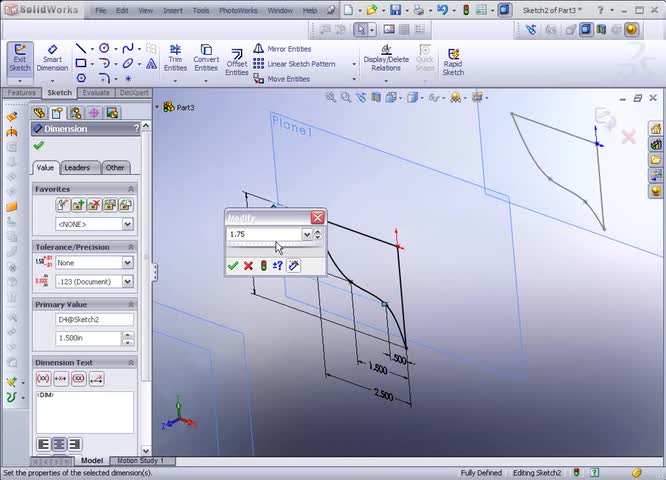The width and height of the screenshot is (666, 480).
Task: Click the Modify value spinner arrows
Action: coord(318,234)
